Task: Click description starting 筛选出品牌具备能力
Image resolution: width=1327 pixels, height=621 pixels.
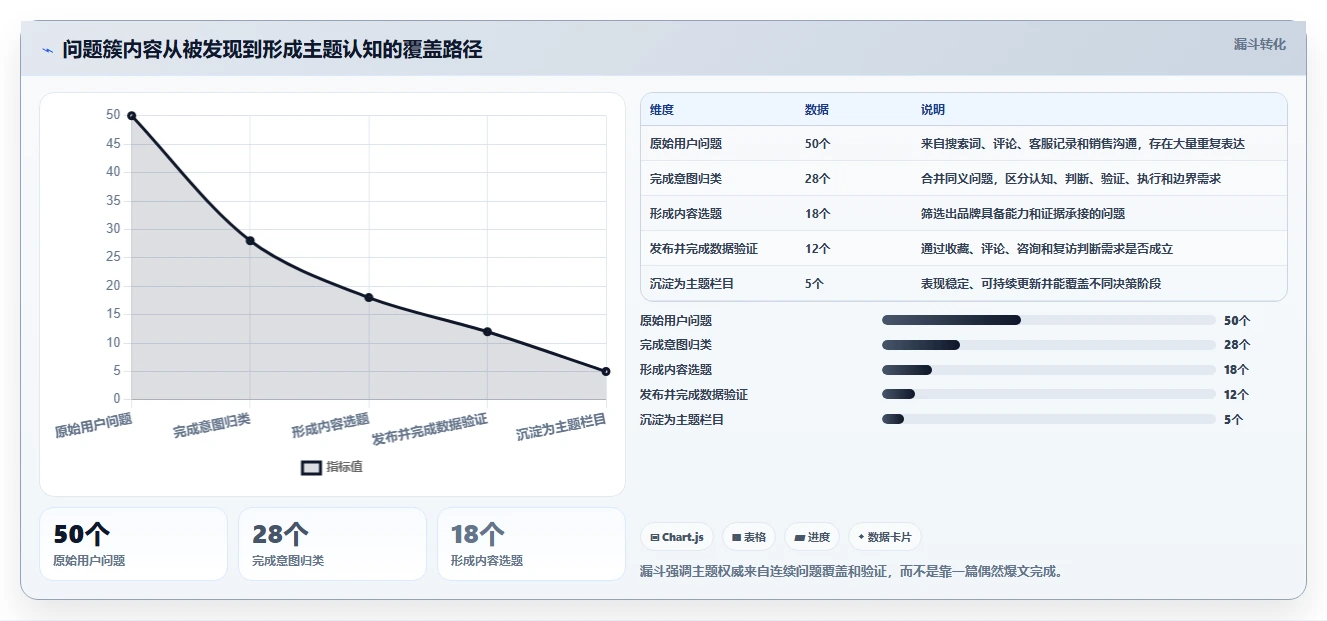Action: (1023, 214)
